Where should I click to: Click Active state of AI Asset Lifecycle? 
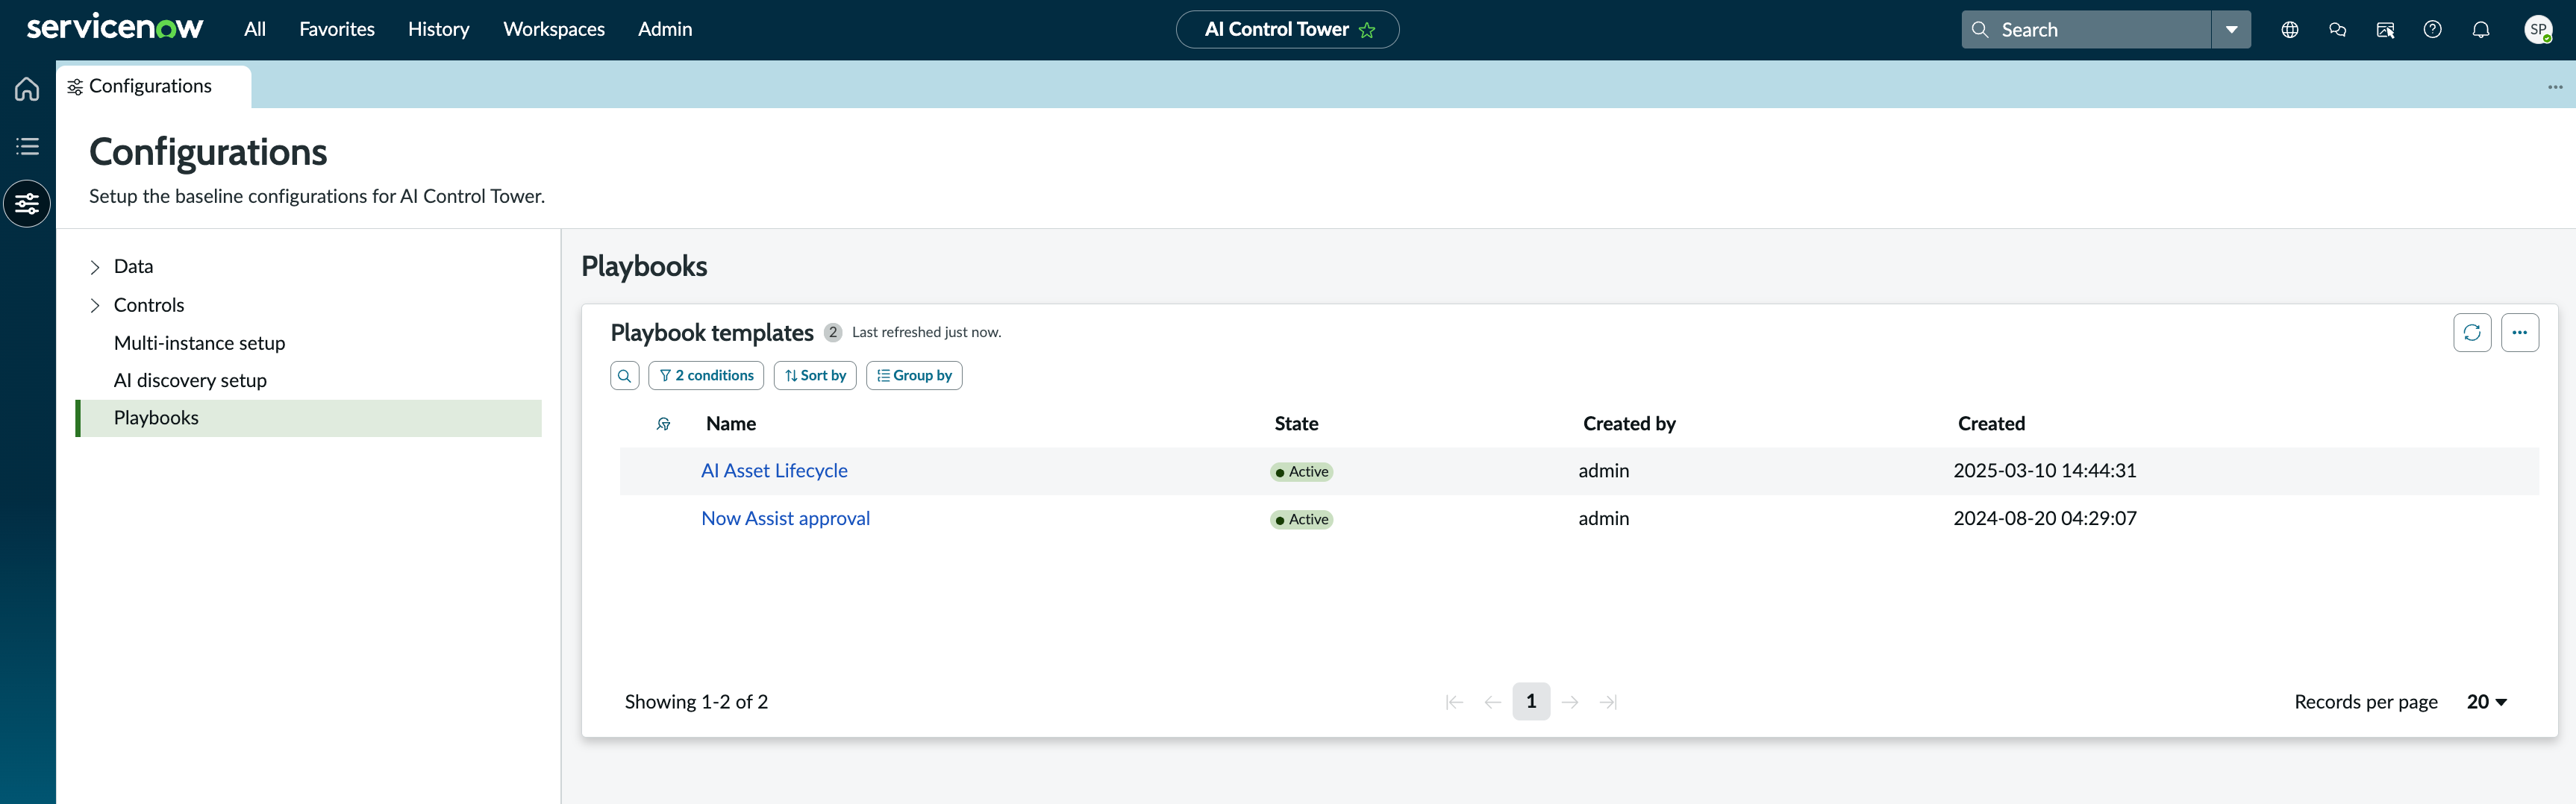(x=1301, y=472)
